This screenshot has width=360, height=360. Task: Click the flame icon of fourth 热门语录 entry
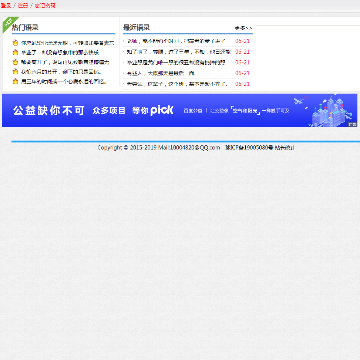pyautogui.click(x=15, y=71)
